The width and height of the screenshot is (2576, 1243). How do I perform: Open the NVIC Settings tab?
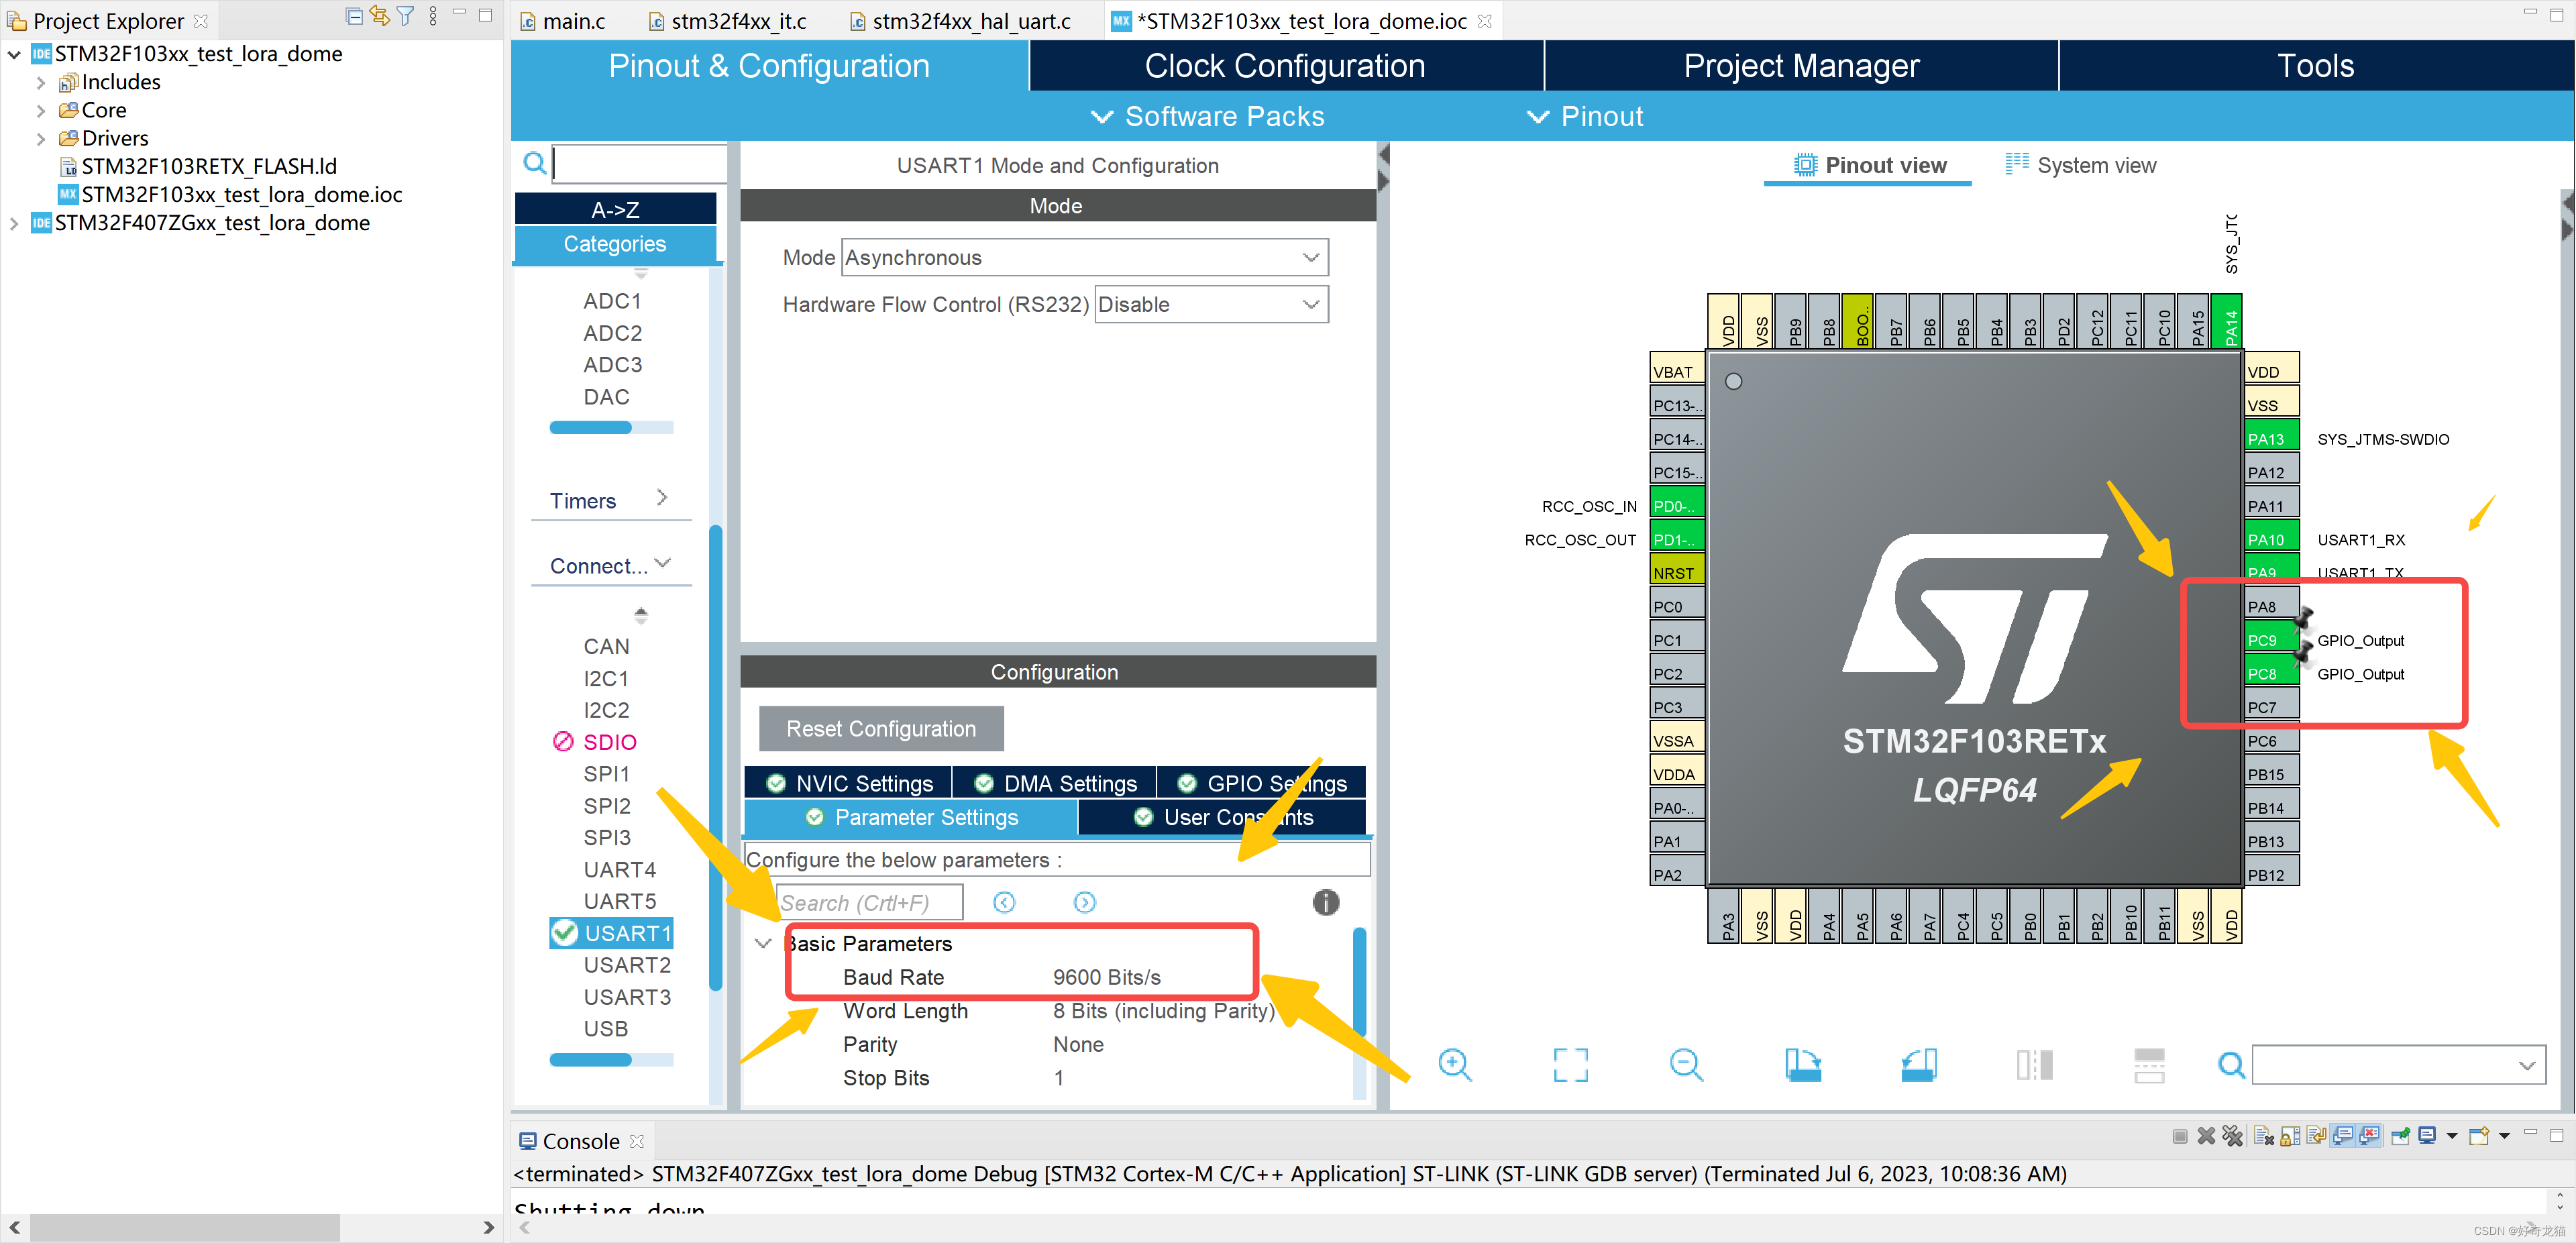tap(849, 783)
